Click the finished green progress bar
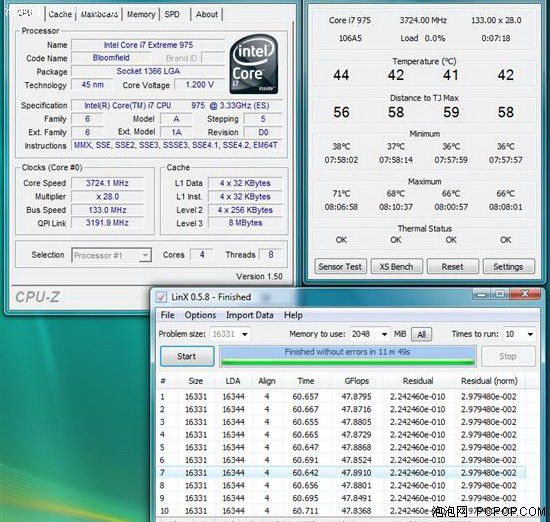Screen dimensions: 550x522 [x=348, y=356]
